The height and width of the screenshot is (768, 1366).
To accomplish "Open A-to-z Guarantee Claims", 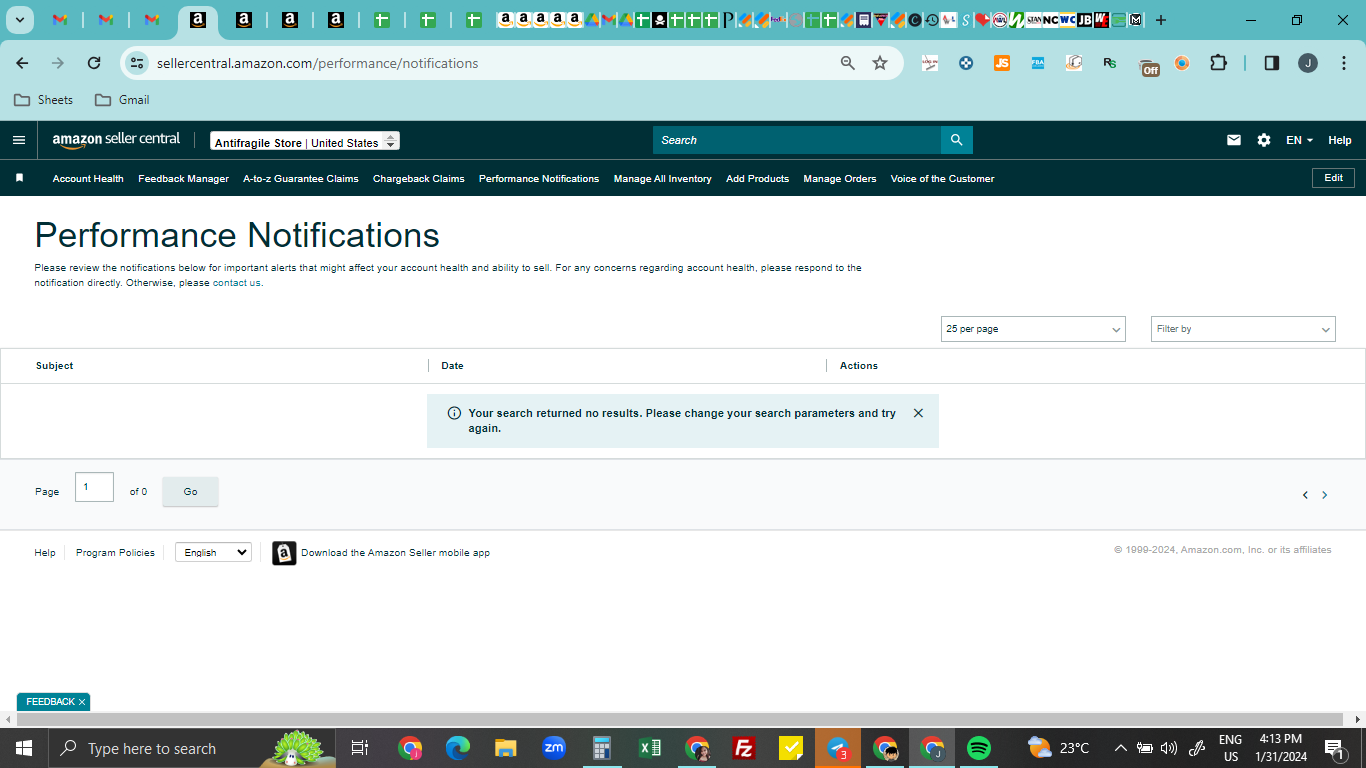I will [301, 179].
